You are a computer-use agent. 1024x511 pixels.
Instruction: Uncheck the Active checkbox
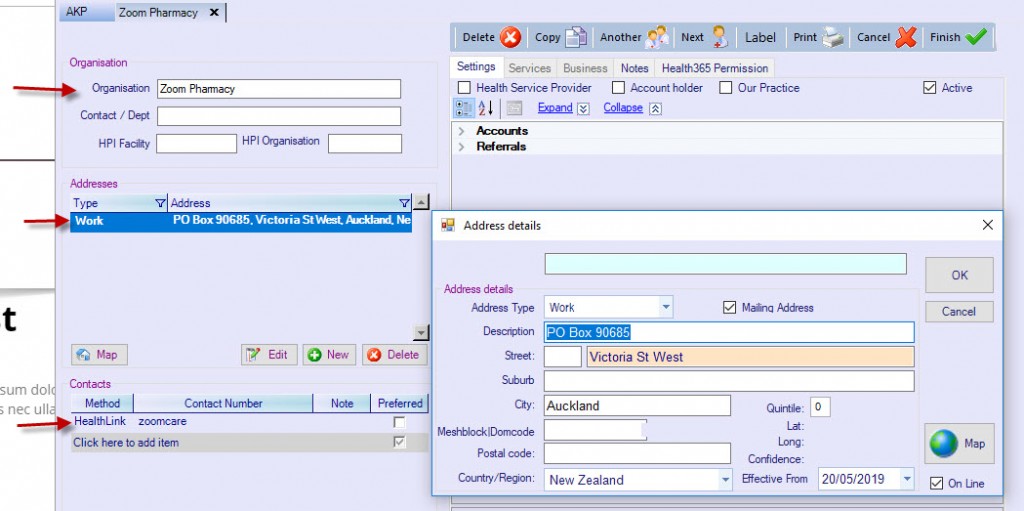[930, 88]
